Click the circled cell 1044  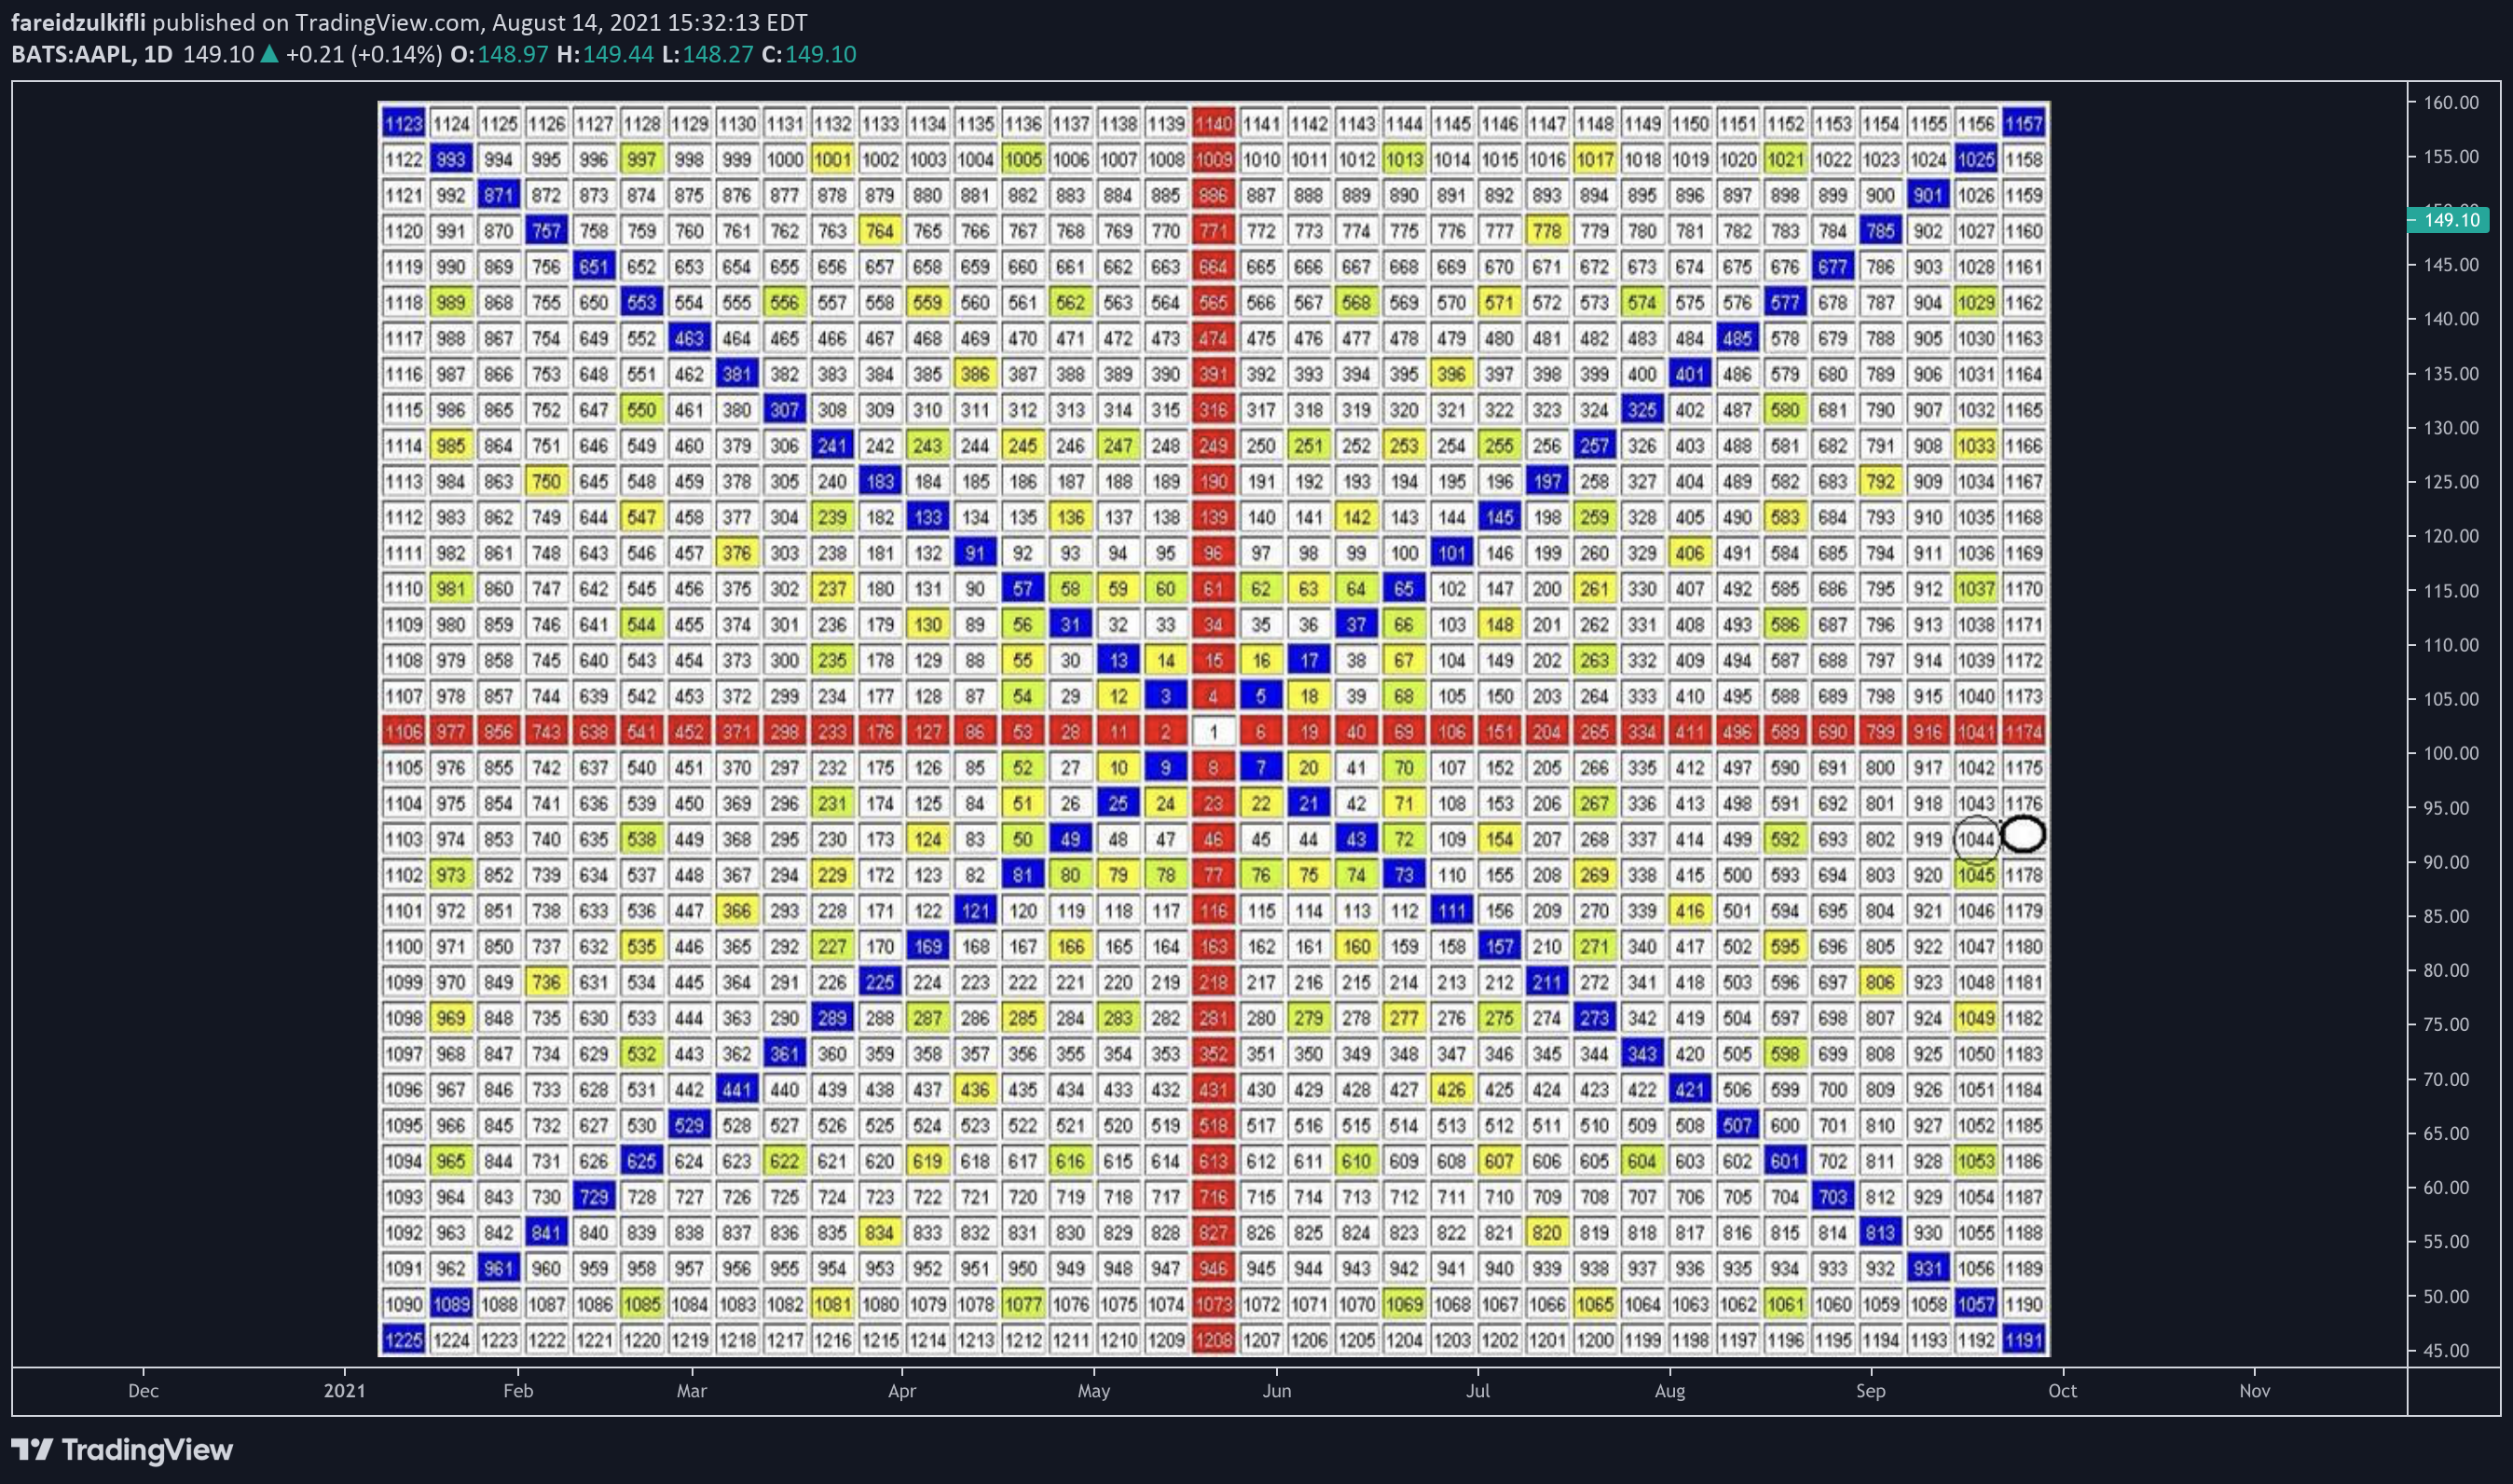click(1976, 839)
